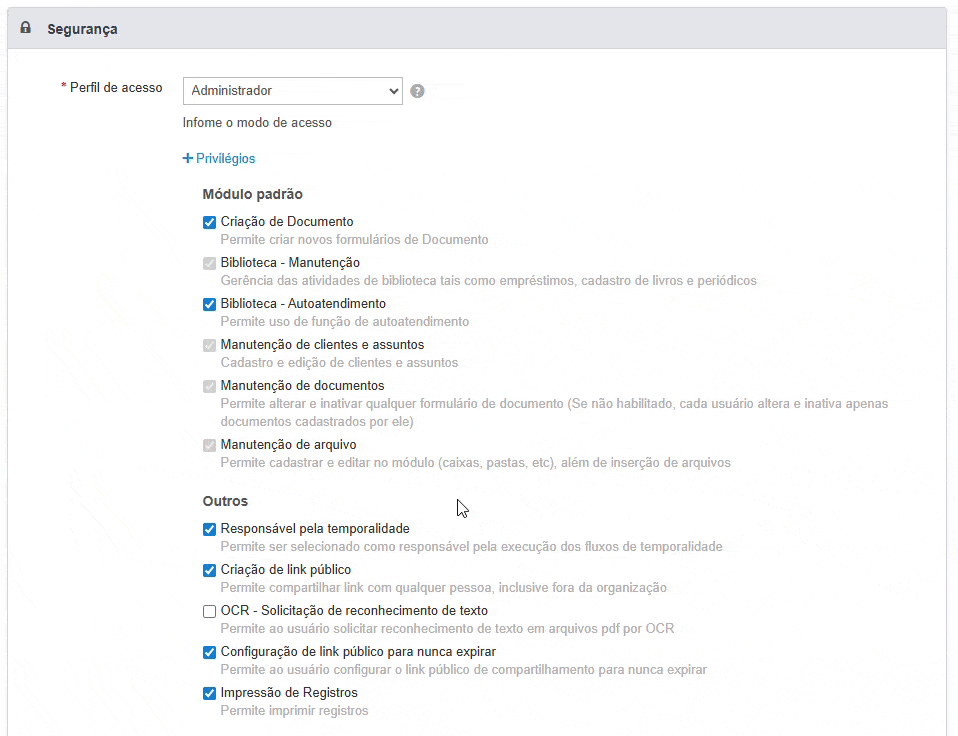Toggle Biblioteca - Autoatendimento checkbox
Screen dimensions: 958x736
(x=209, y=304)
